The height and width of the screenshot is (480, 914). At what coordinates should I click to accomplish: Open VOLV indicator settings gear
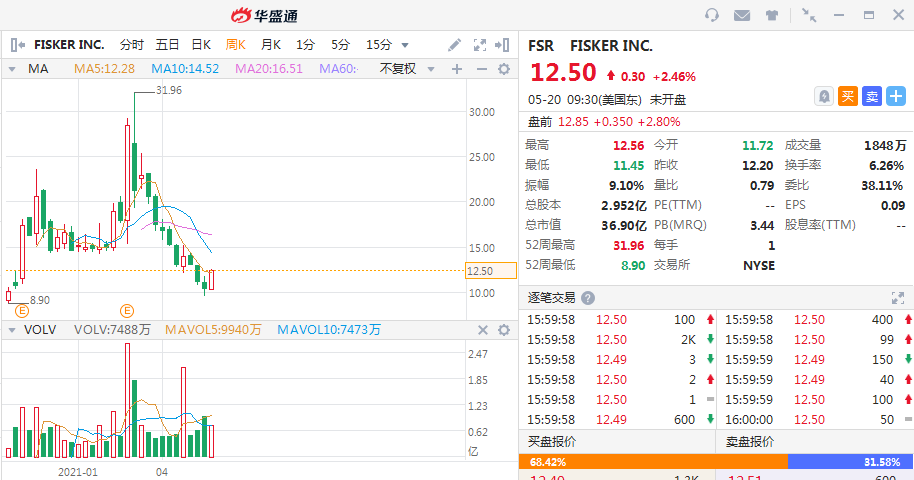point(504,330)
